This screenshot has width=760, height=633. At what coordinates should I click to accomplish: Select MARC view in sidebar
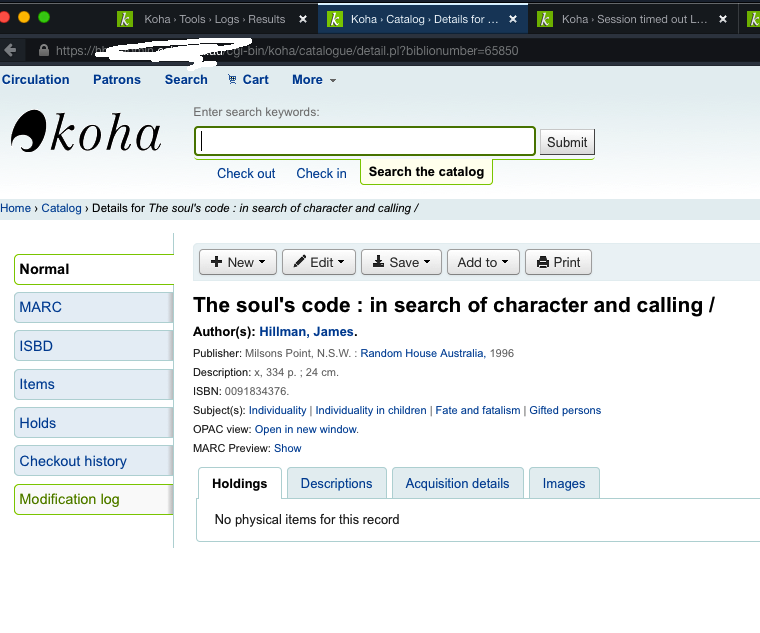point(41,307)
